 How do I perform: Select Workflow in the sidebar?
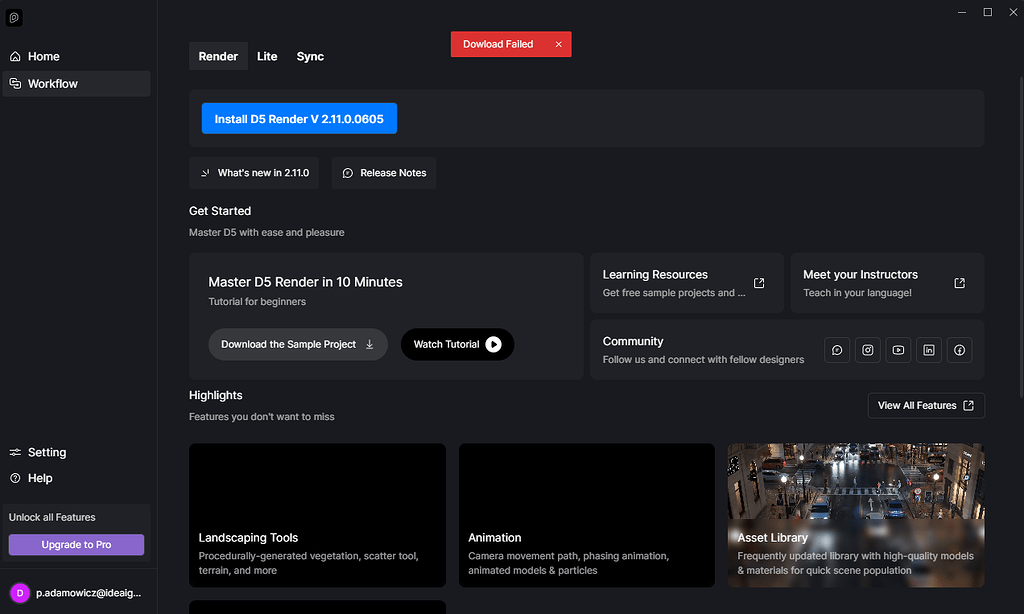pos(52,83)
